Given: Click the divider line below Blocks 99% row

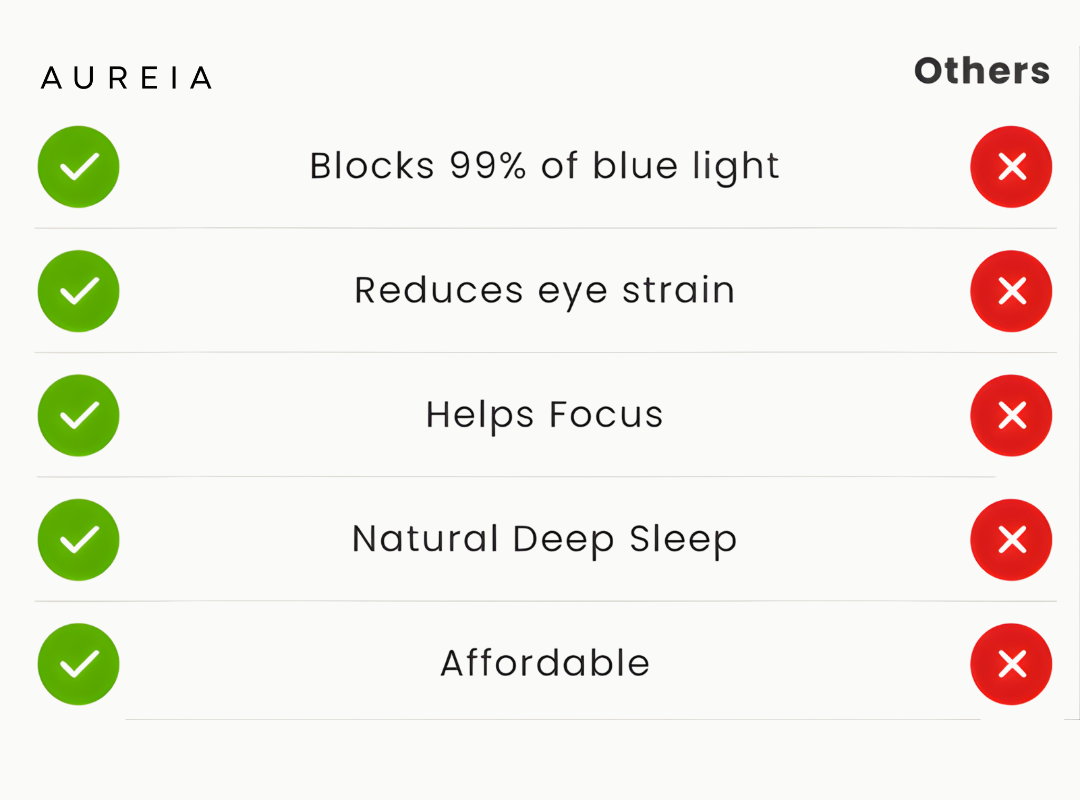Looking at the screenshot, I should click(545, 228).
